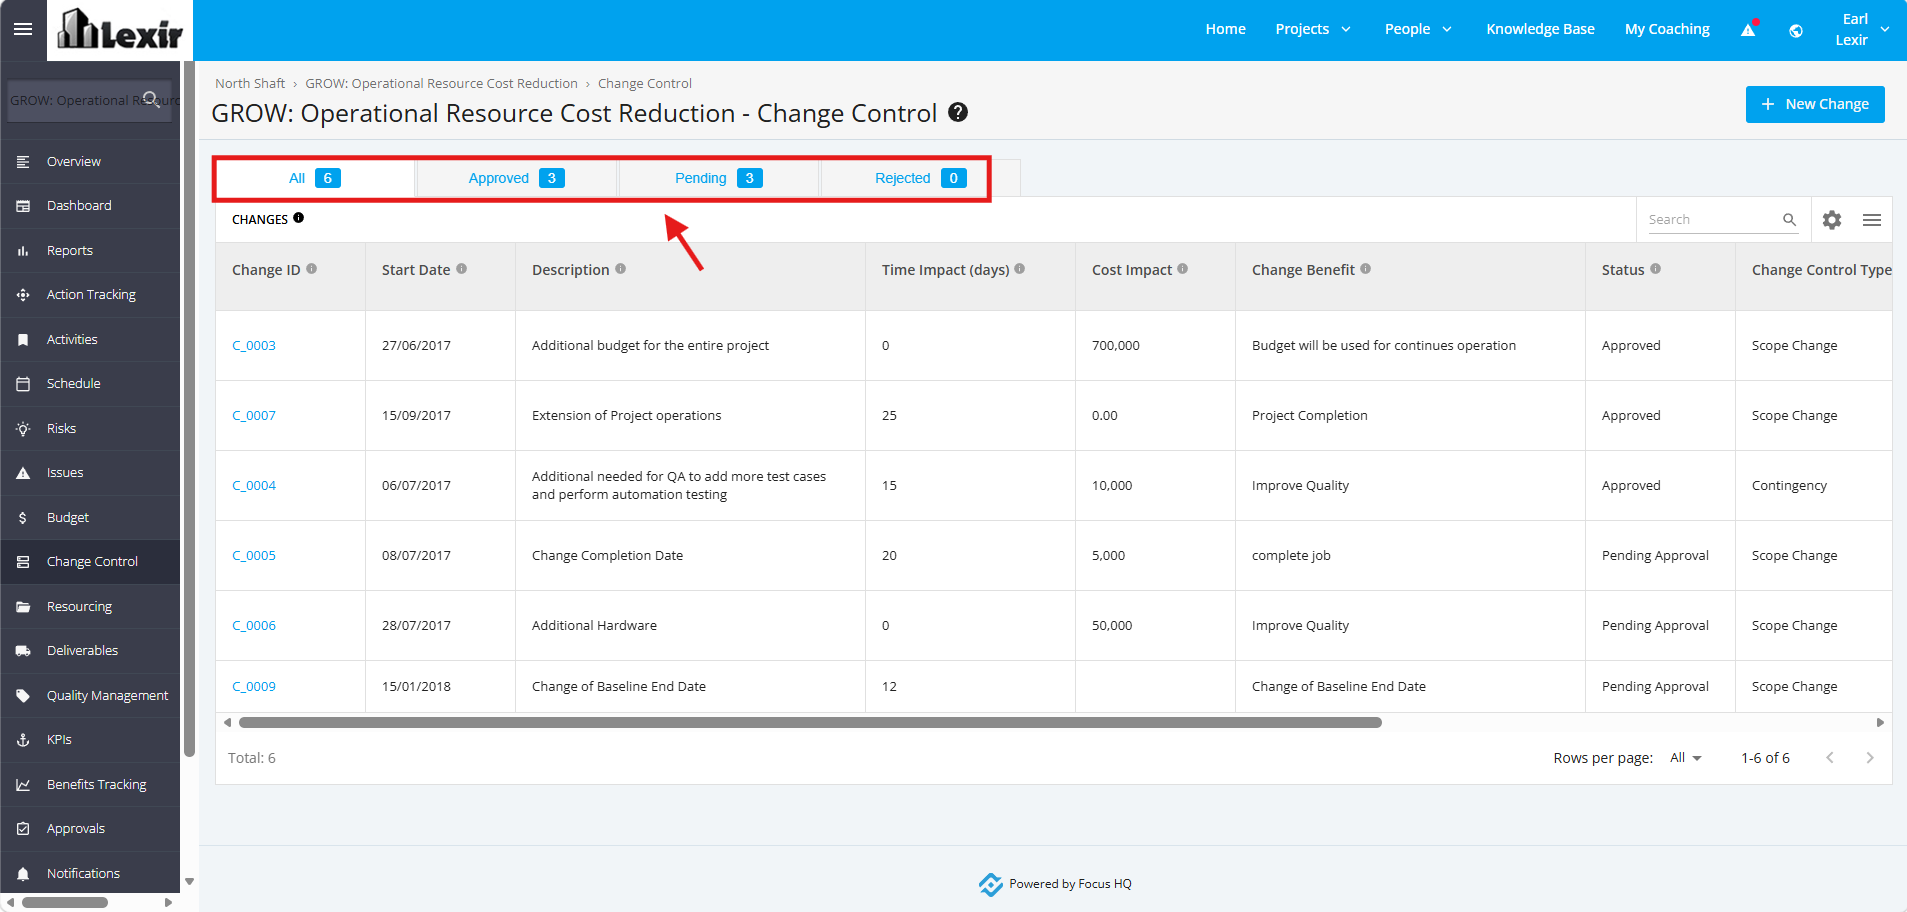1907x912 pixels.
Task: Click the Cost Impact column info icon
Action: 1182,269
